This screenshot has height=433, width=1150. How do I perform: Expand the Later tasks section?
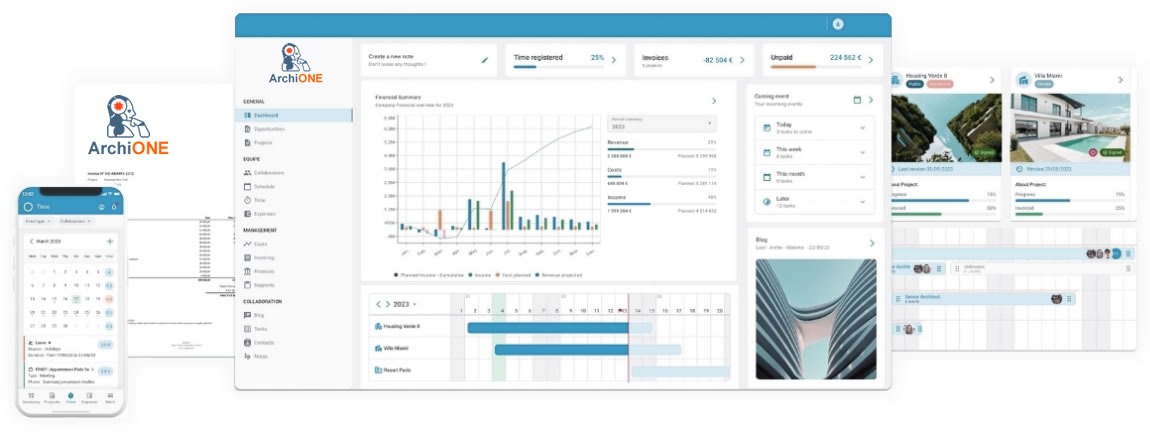click(x=862, y=202)
